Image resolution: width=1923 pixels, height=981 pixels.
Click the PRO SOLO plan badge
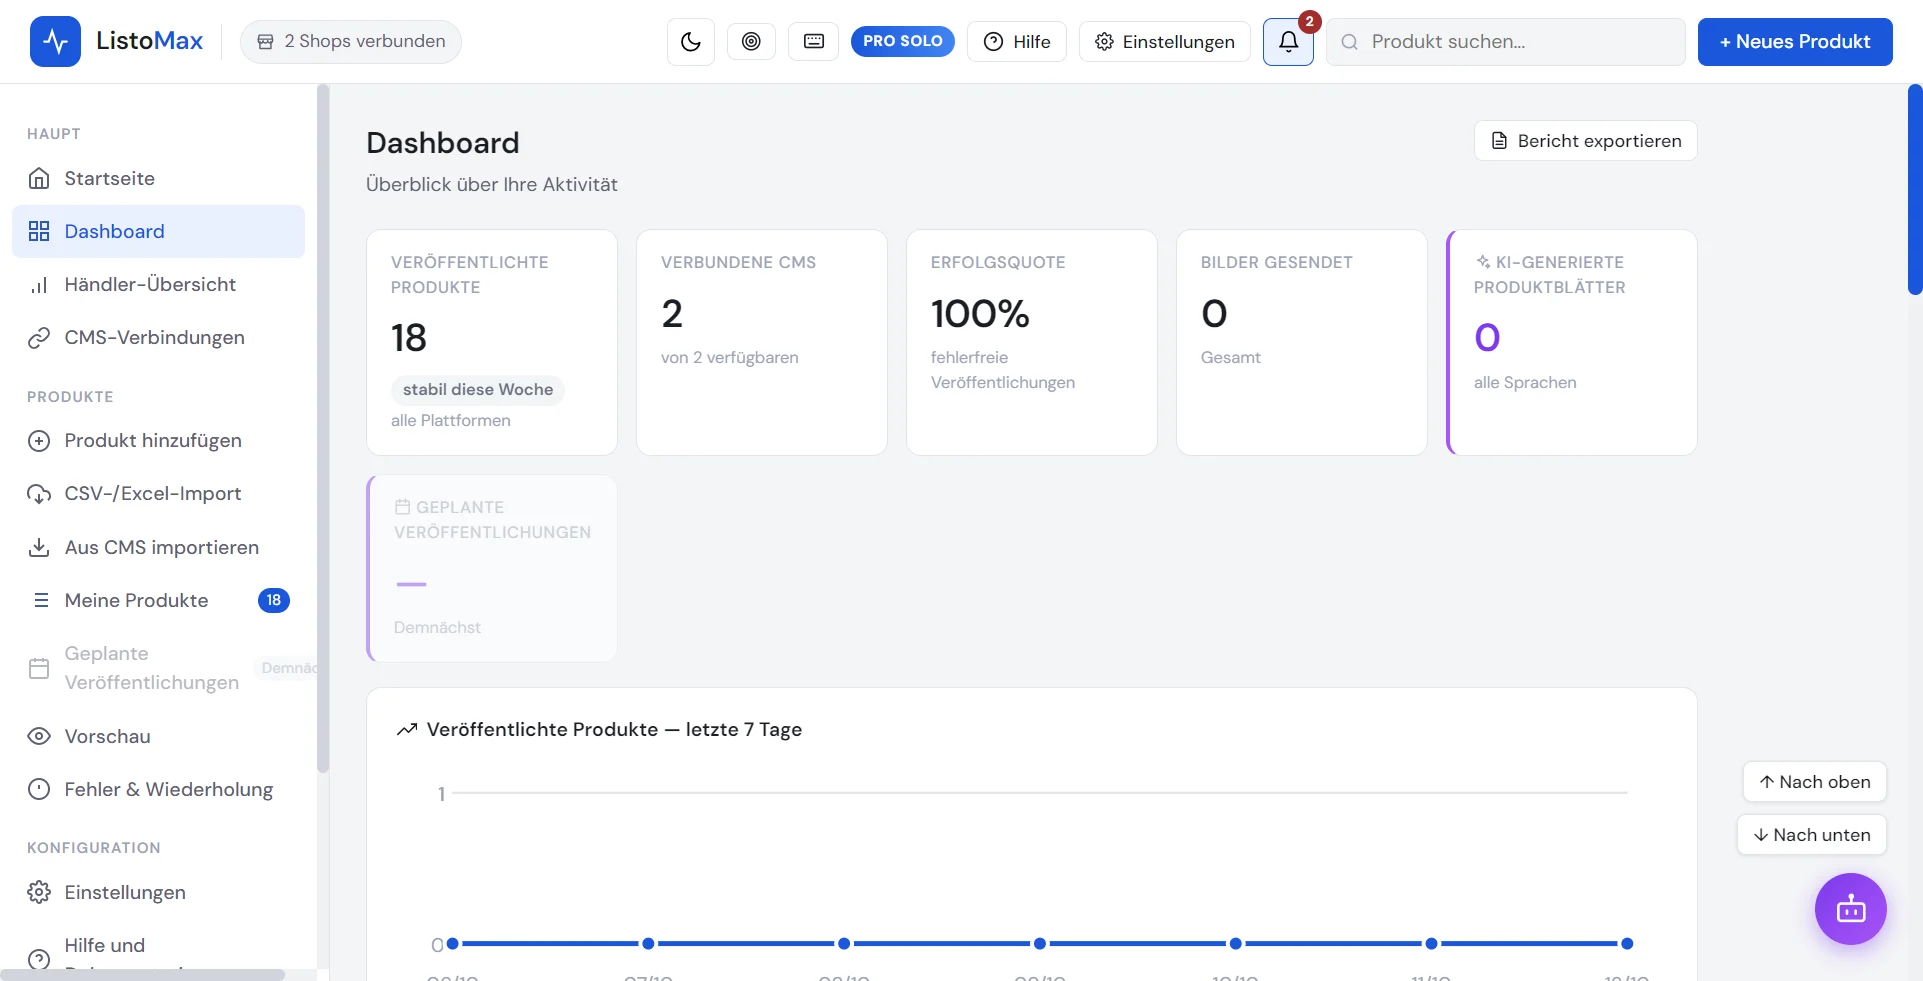(x=903, y=41)
